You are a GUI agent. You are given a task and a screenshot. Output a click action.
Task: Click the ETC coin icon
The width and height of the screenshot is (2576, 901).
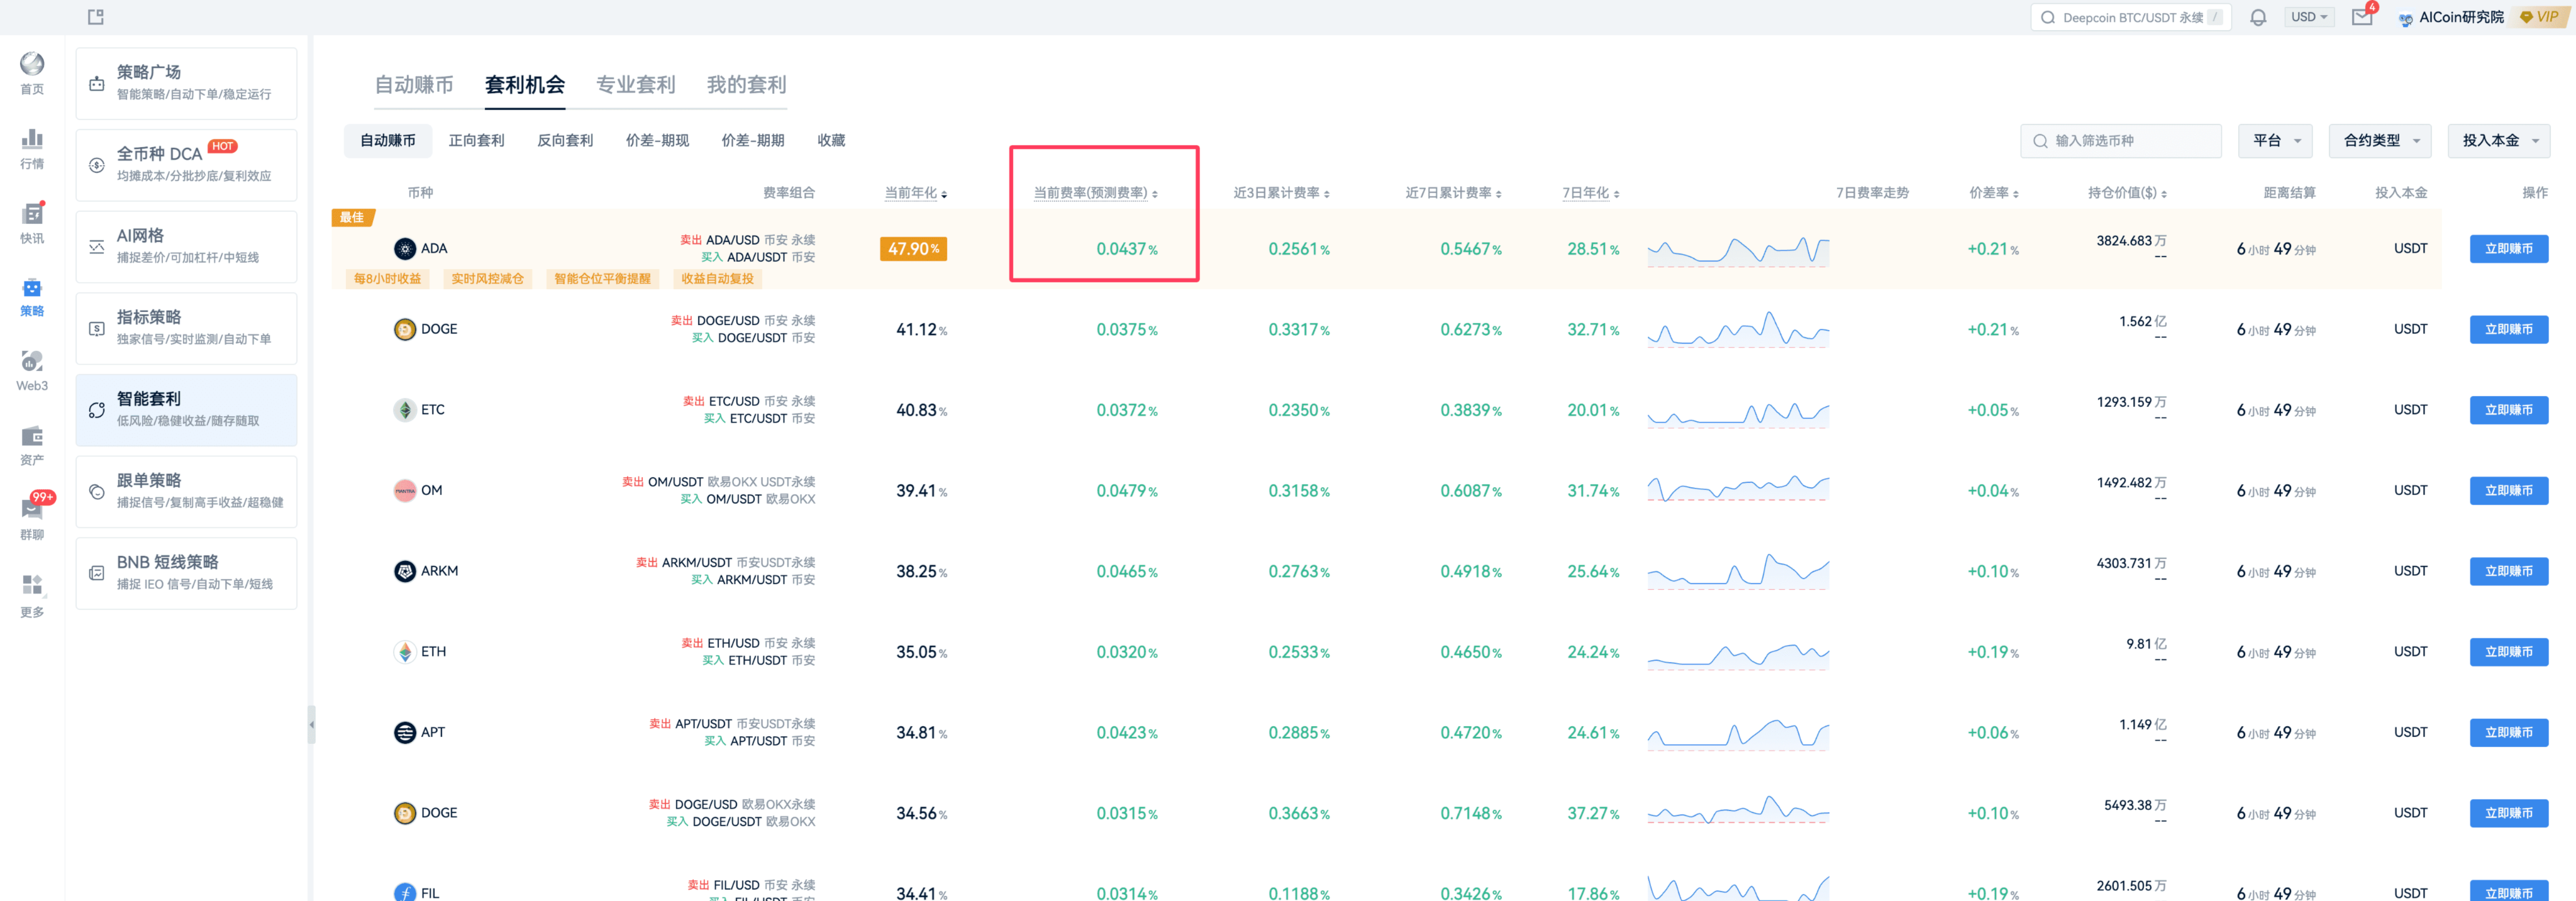click(x=405, y=410)
